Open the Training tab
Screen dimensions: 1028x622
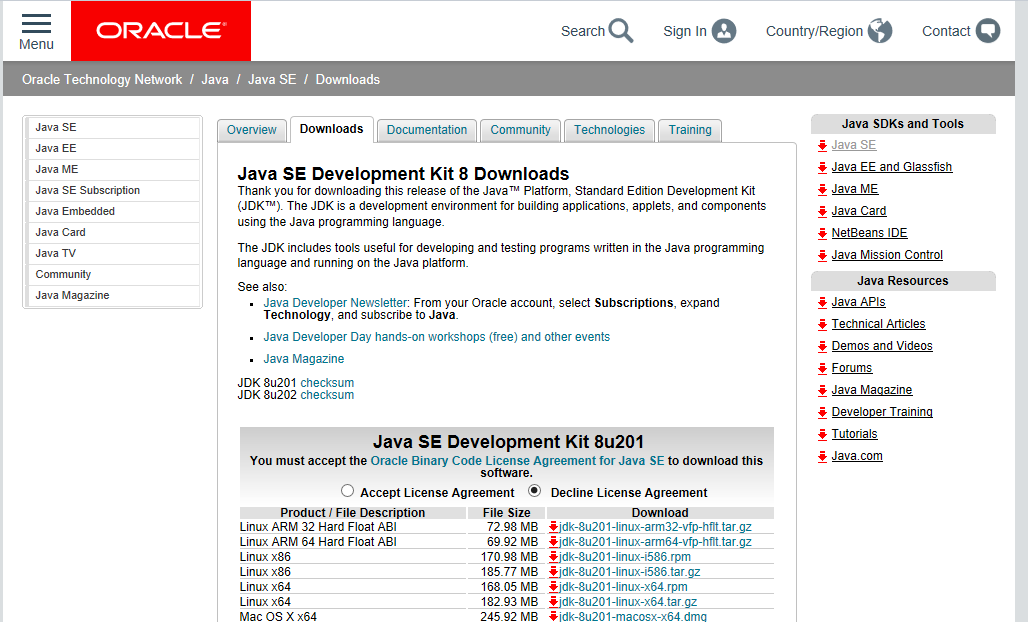coord(690,130)
